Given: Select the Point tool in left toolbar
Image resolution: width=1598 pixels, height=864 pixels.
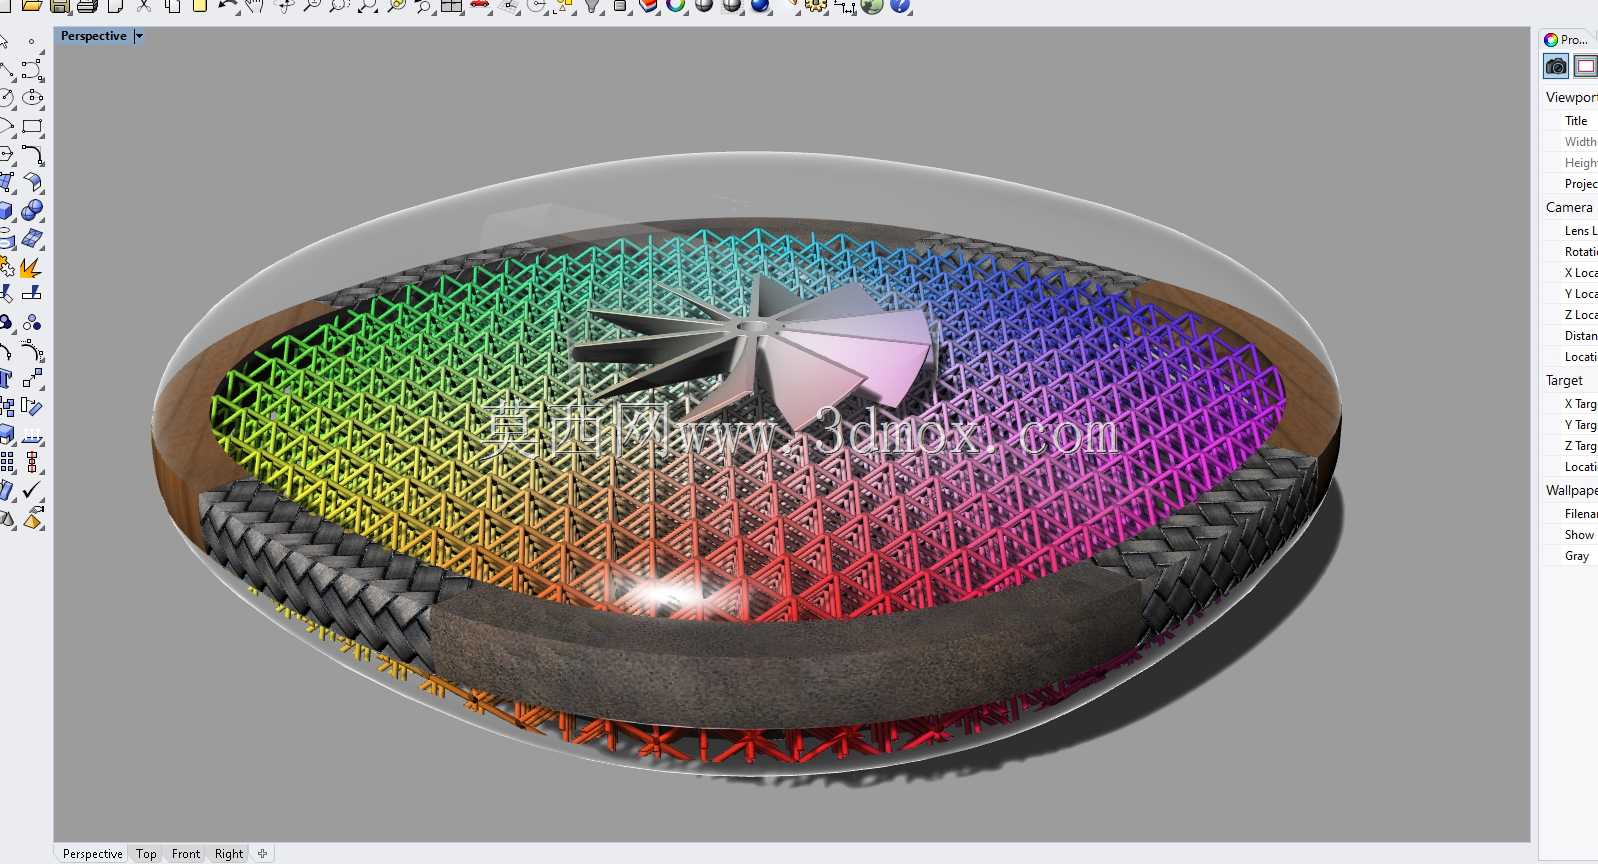Looking at the screenshot, I should pyautogui.click(x=32, y=42).
